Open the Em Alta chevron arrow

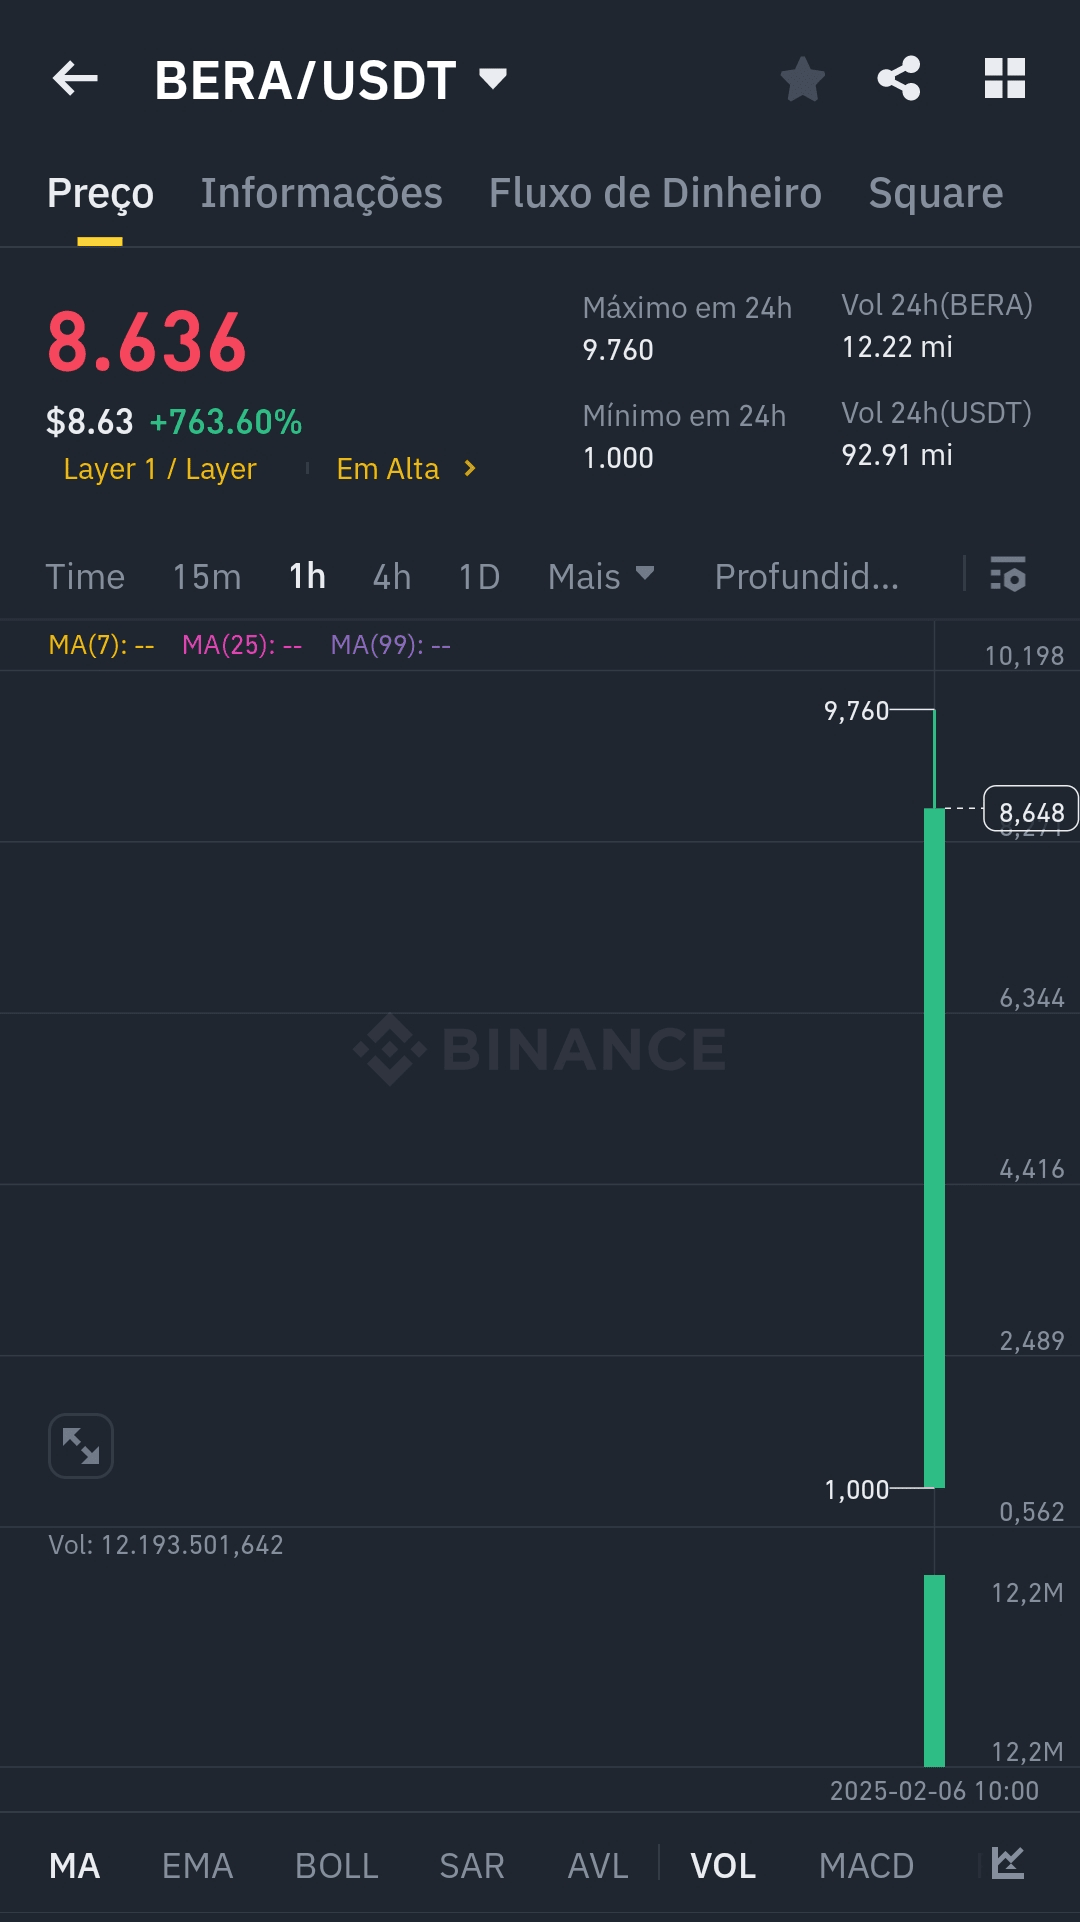pos(470,468)
